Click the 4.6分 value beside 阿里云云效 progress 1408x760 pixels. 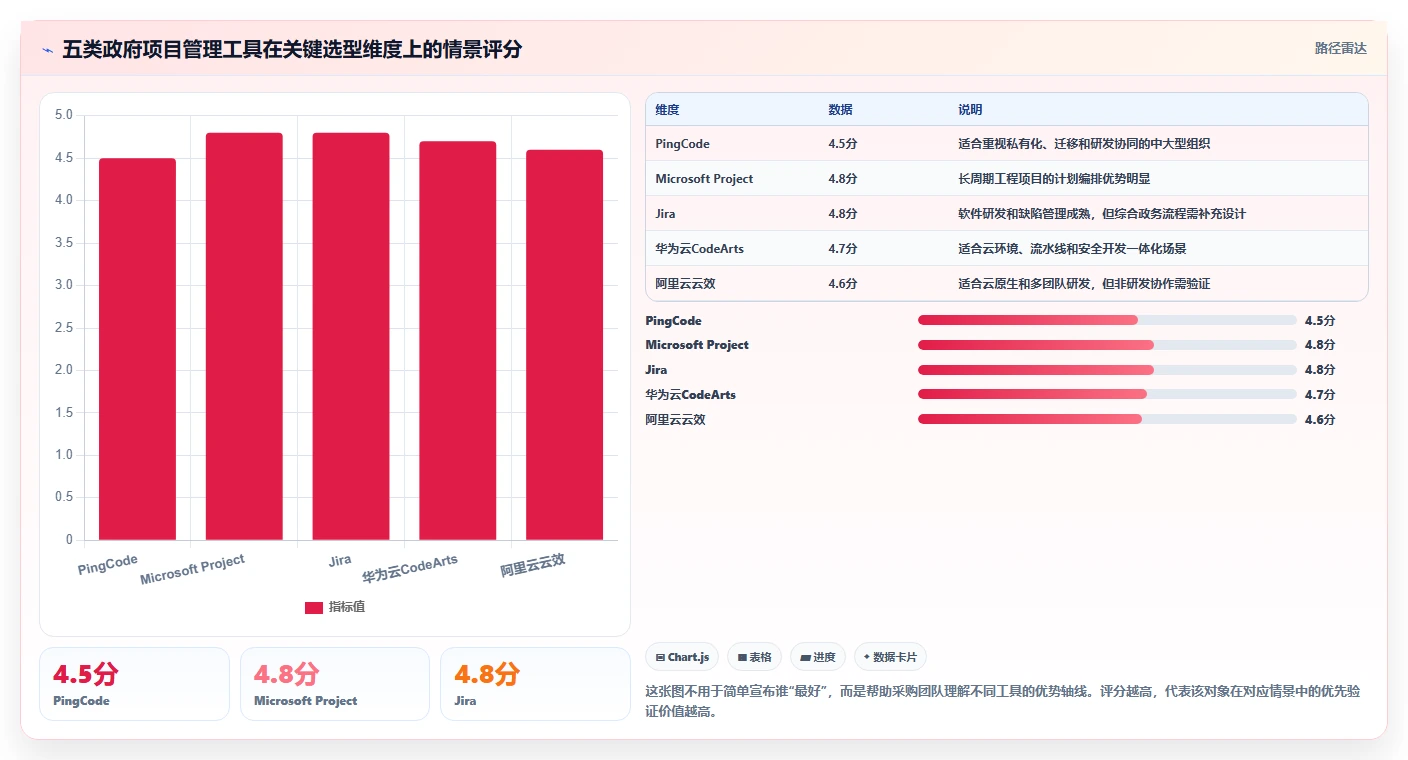1320,420
